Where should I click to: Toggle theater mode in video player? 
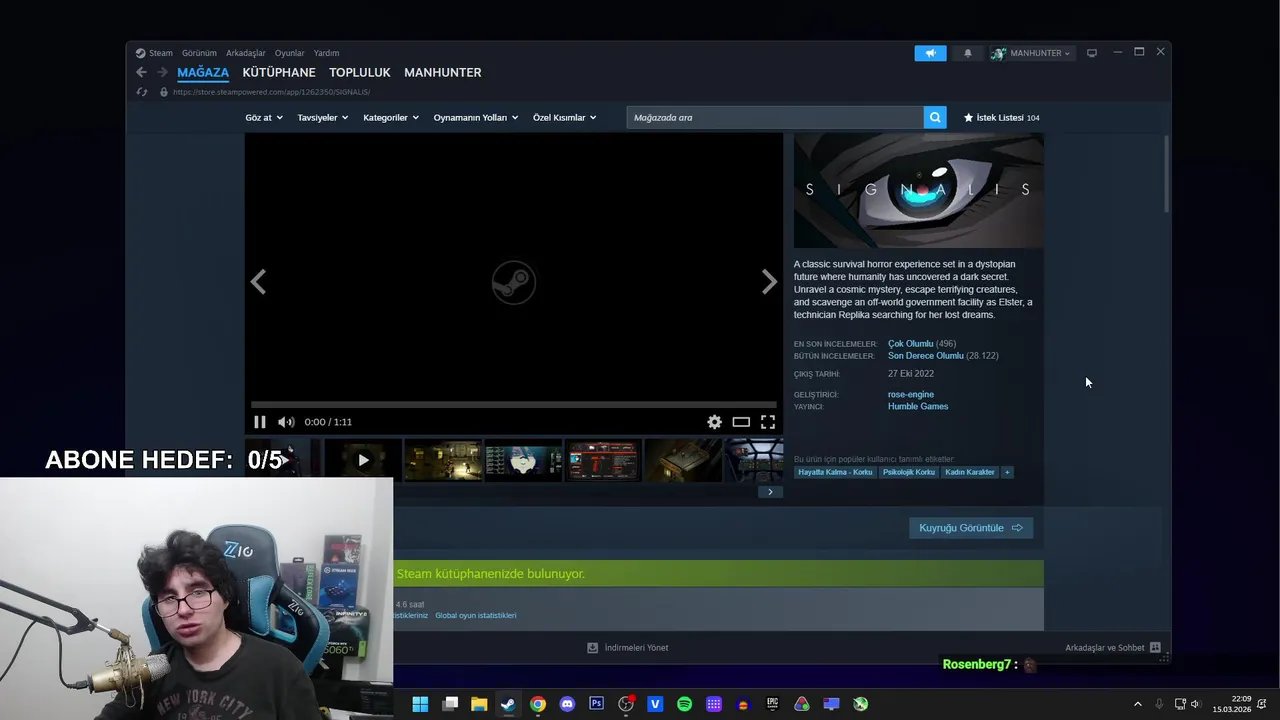(741, 422)
